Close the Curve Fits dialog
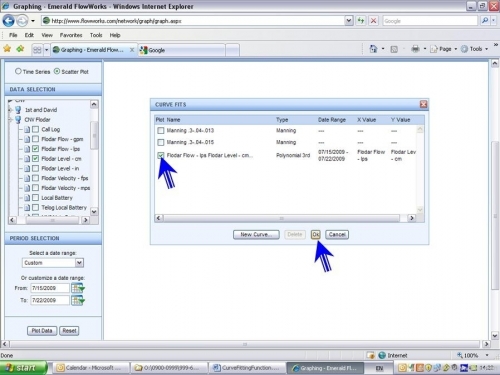This screenshot has height=375, width=500. pos(423,104)
